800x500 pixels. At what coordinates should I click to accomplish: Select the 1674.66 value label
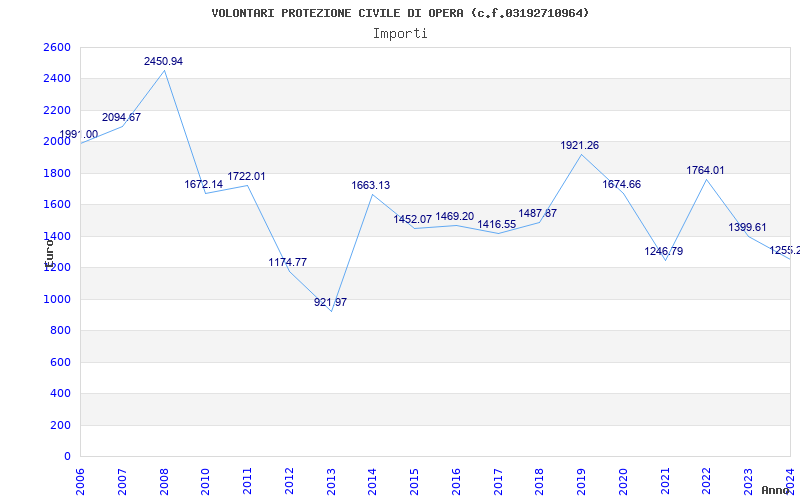click(x=621, y=185)
